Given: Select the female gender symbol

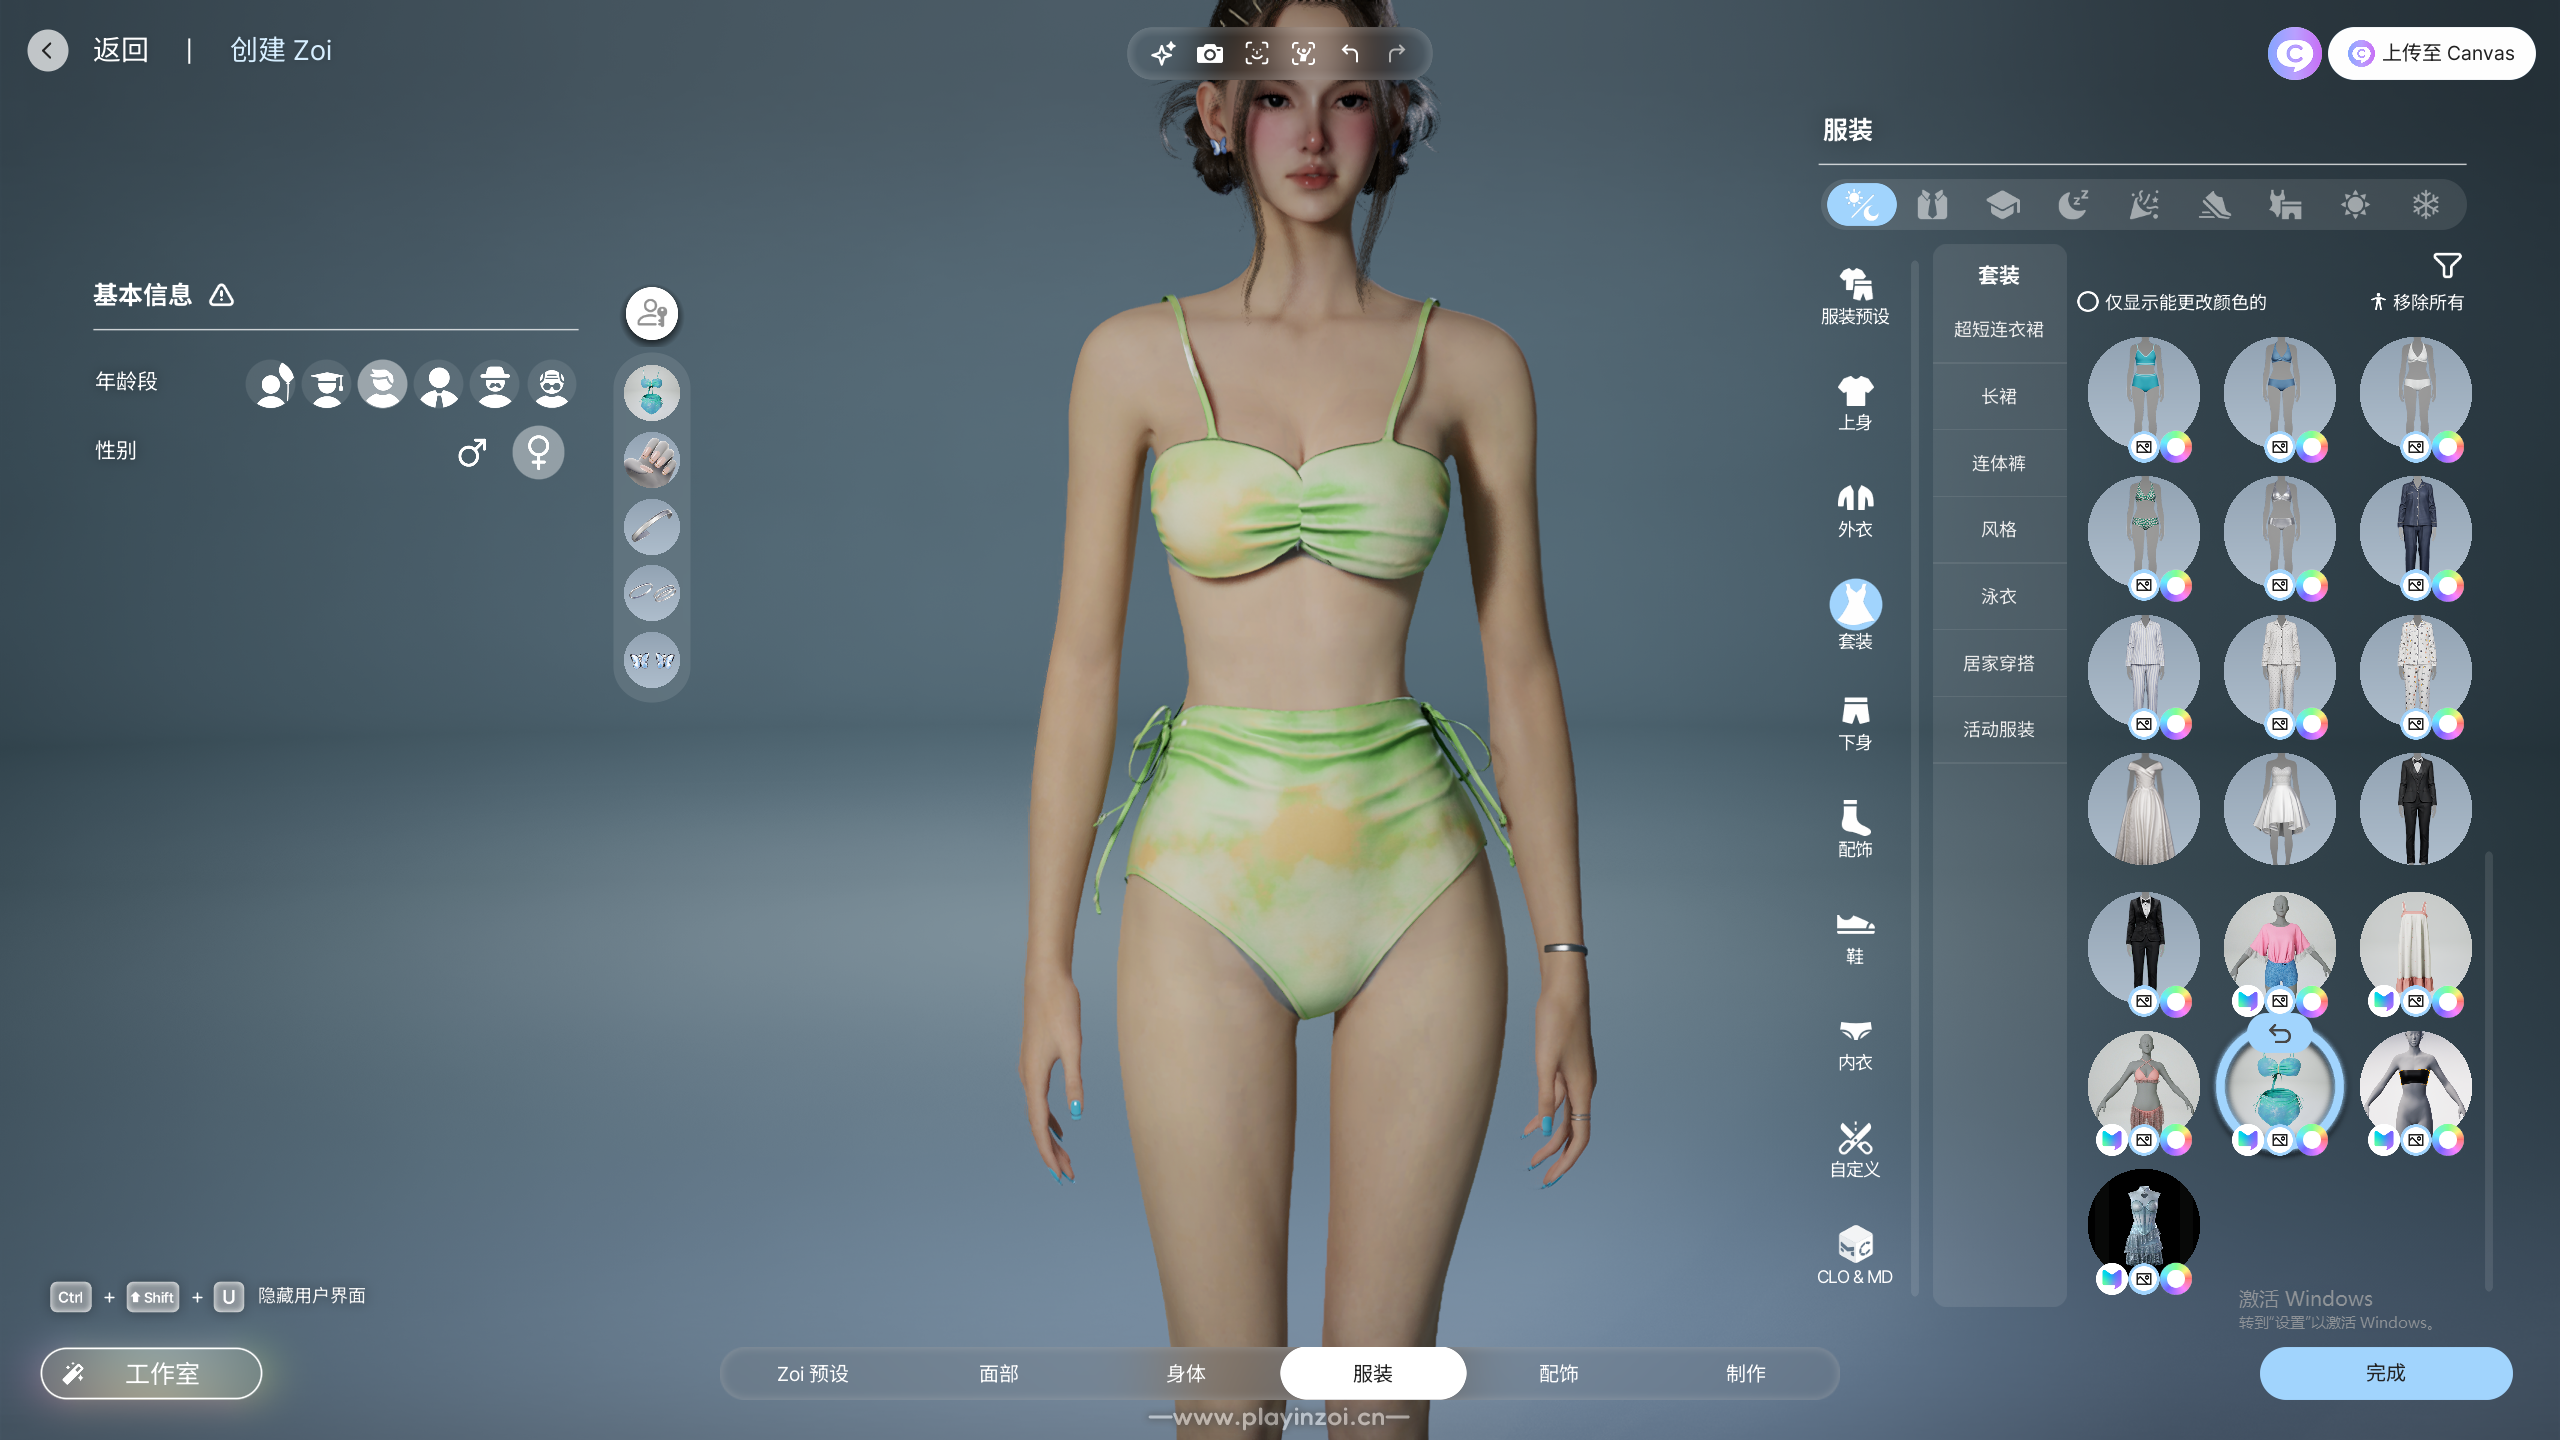Looking at the screenshot, I should point(538,453).
